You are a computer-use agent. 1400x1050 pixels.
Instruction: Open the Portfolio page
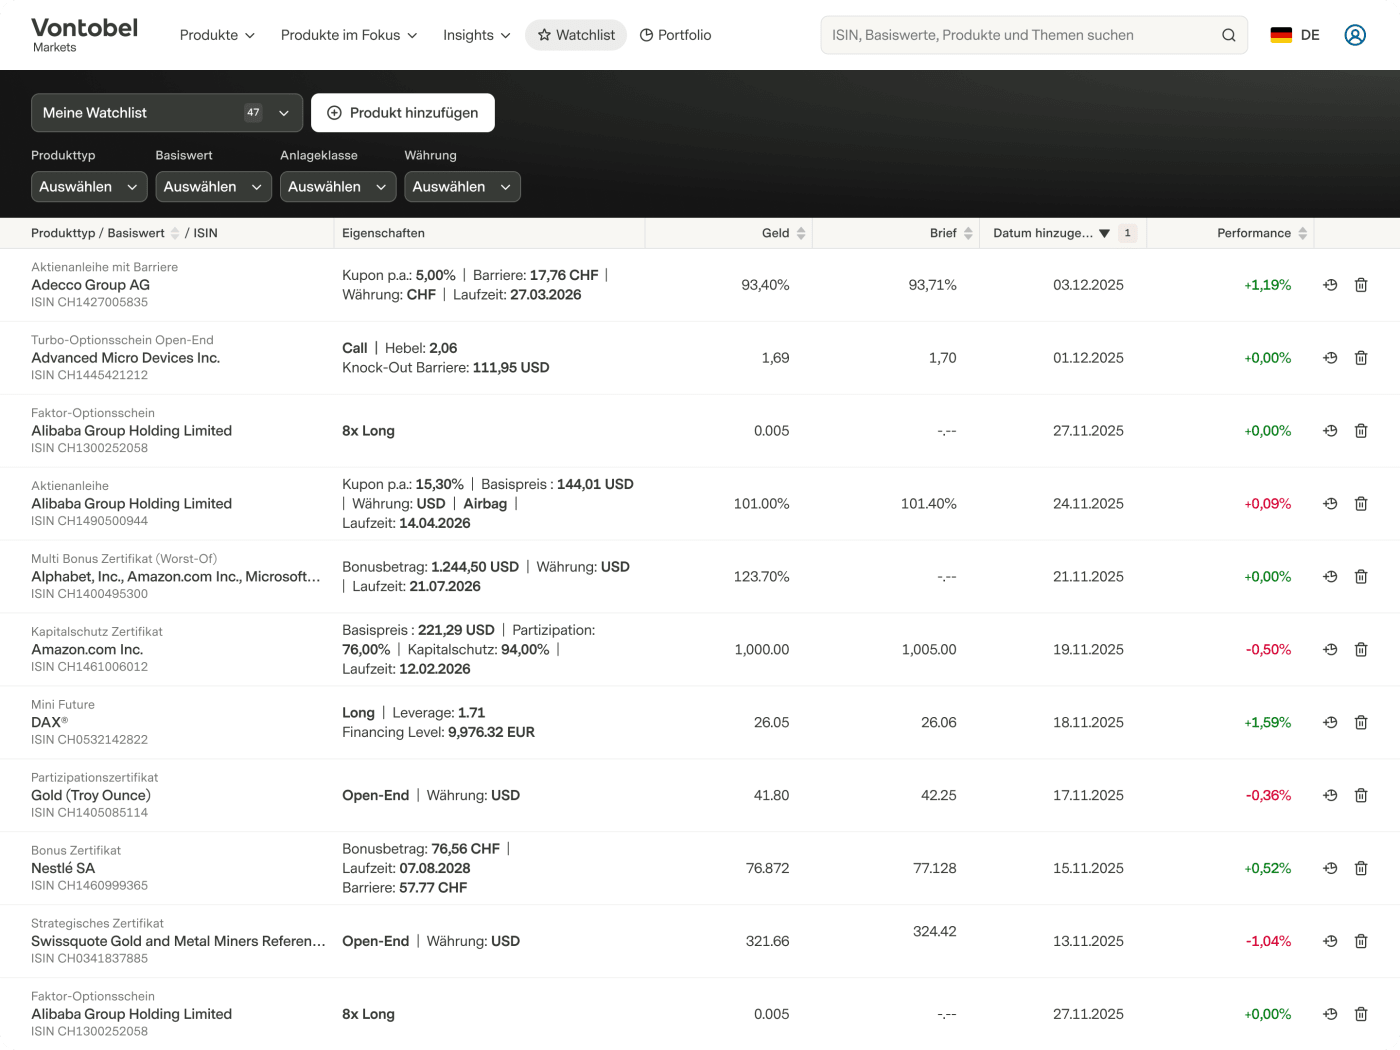point(675,35)
